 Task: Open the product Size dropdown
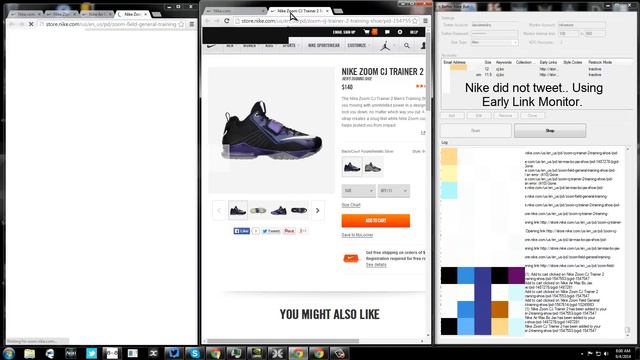358,191
